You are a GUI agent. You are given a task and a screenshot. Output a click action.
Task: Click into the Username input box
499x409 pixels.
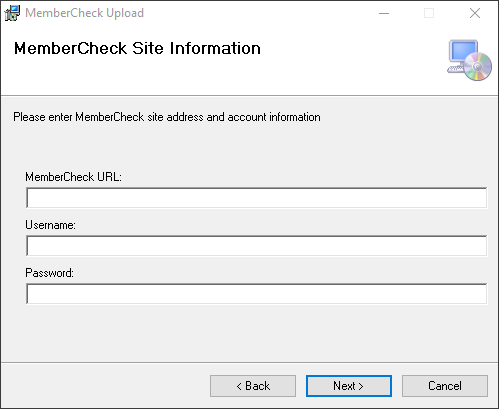pyautogui.click(x=256, y=246)
